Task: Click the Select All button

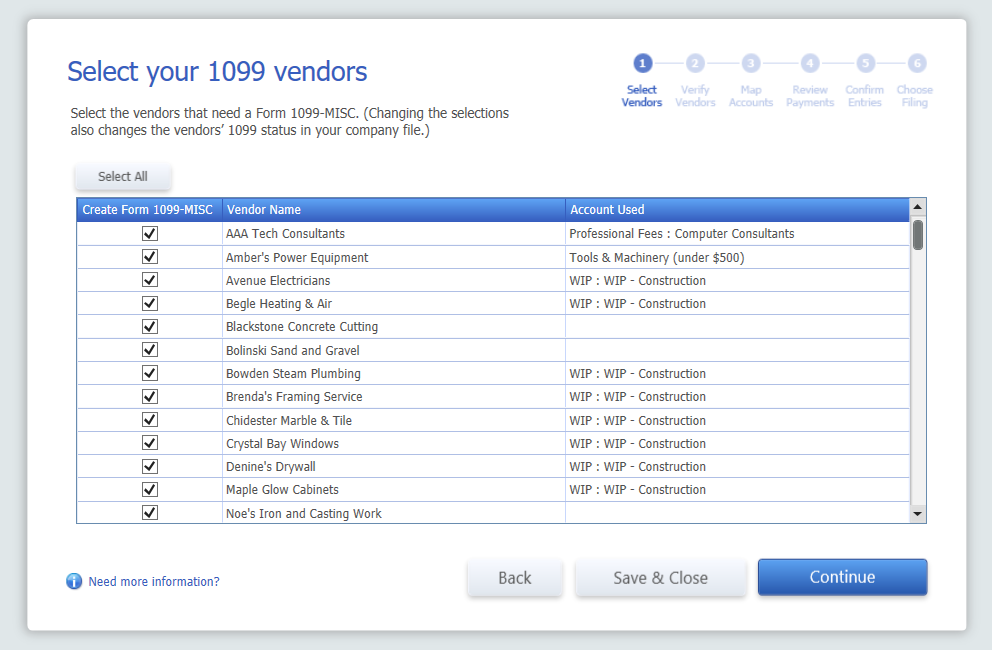Action: pyautogui.click(x=123, y=177)
